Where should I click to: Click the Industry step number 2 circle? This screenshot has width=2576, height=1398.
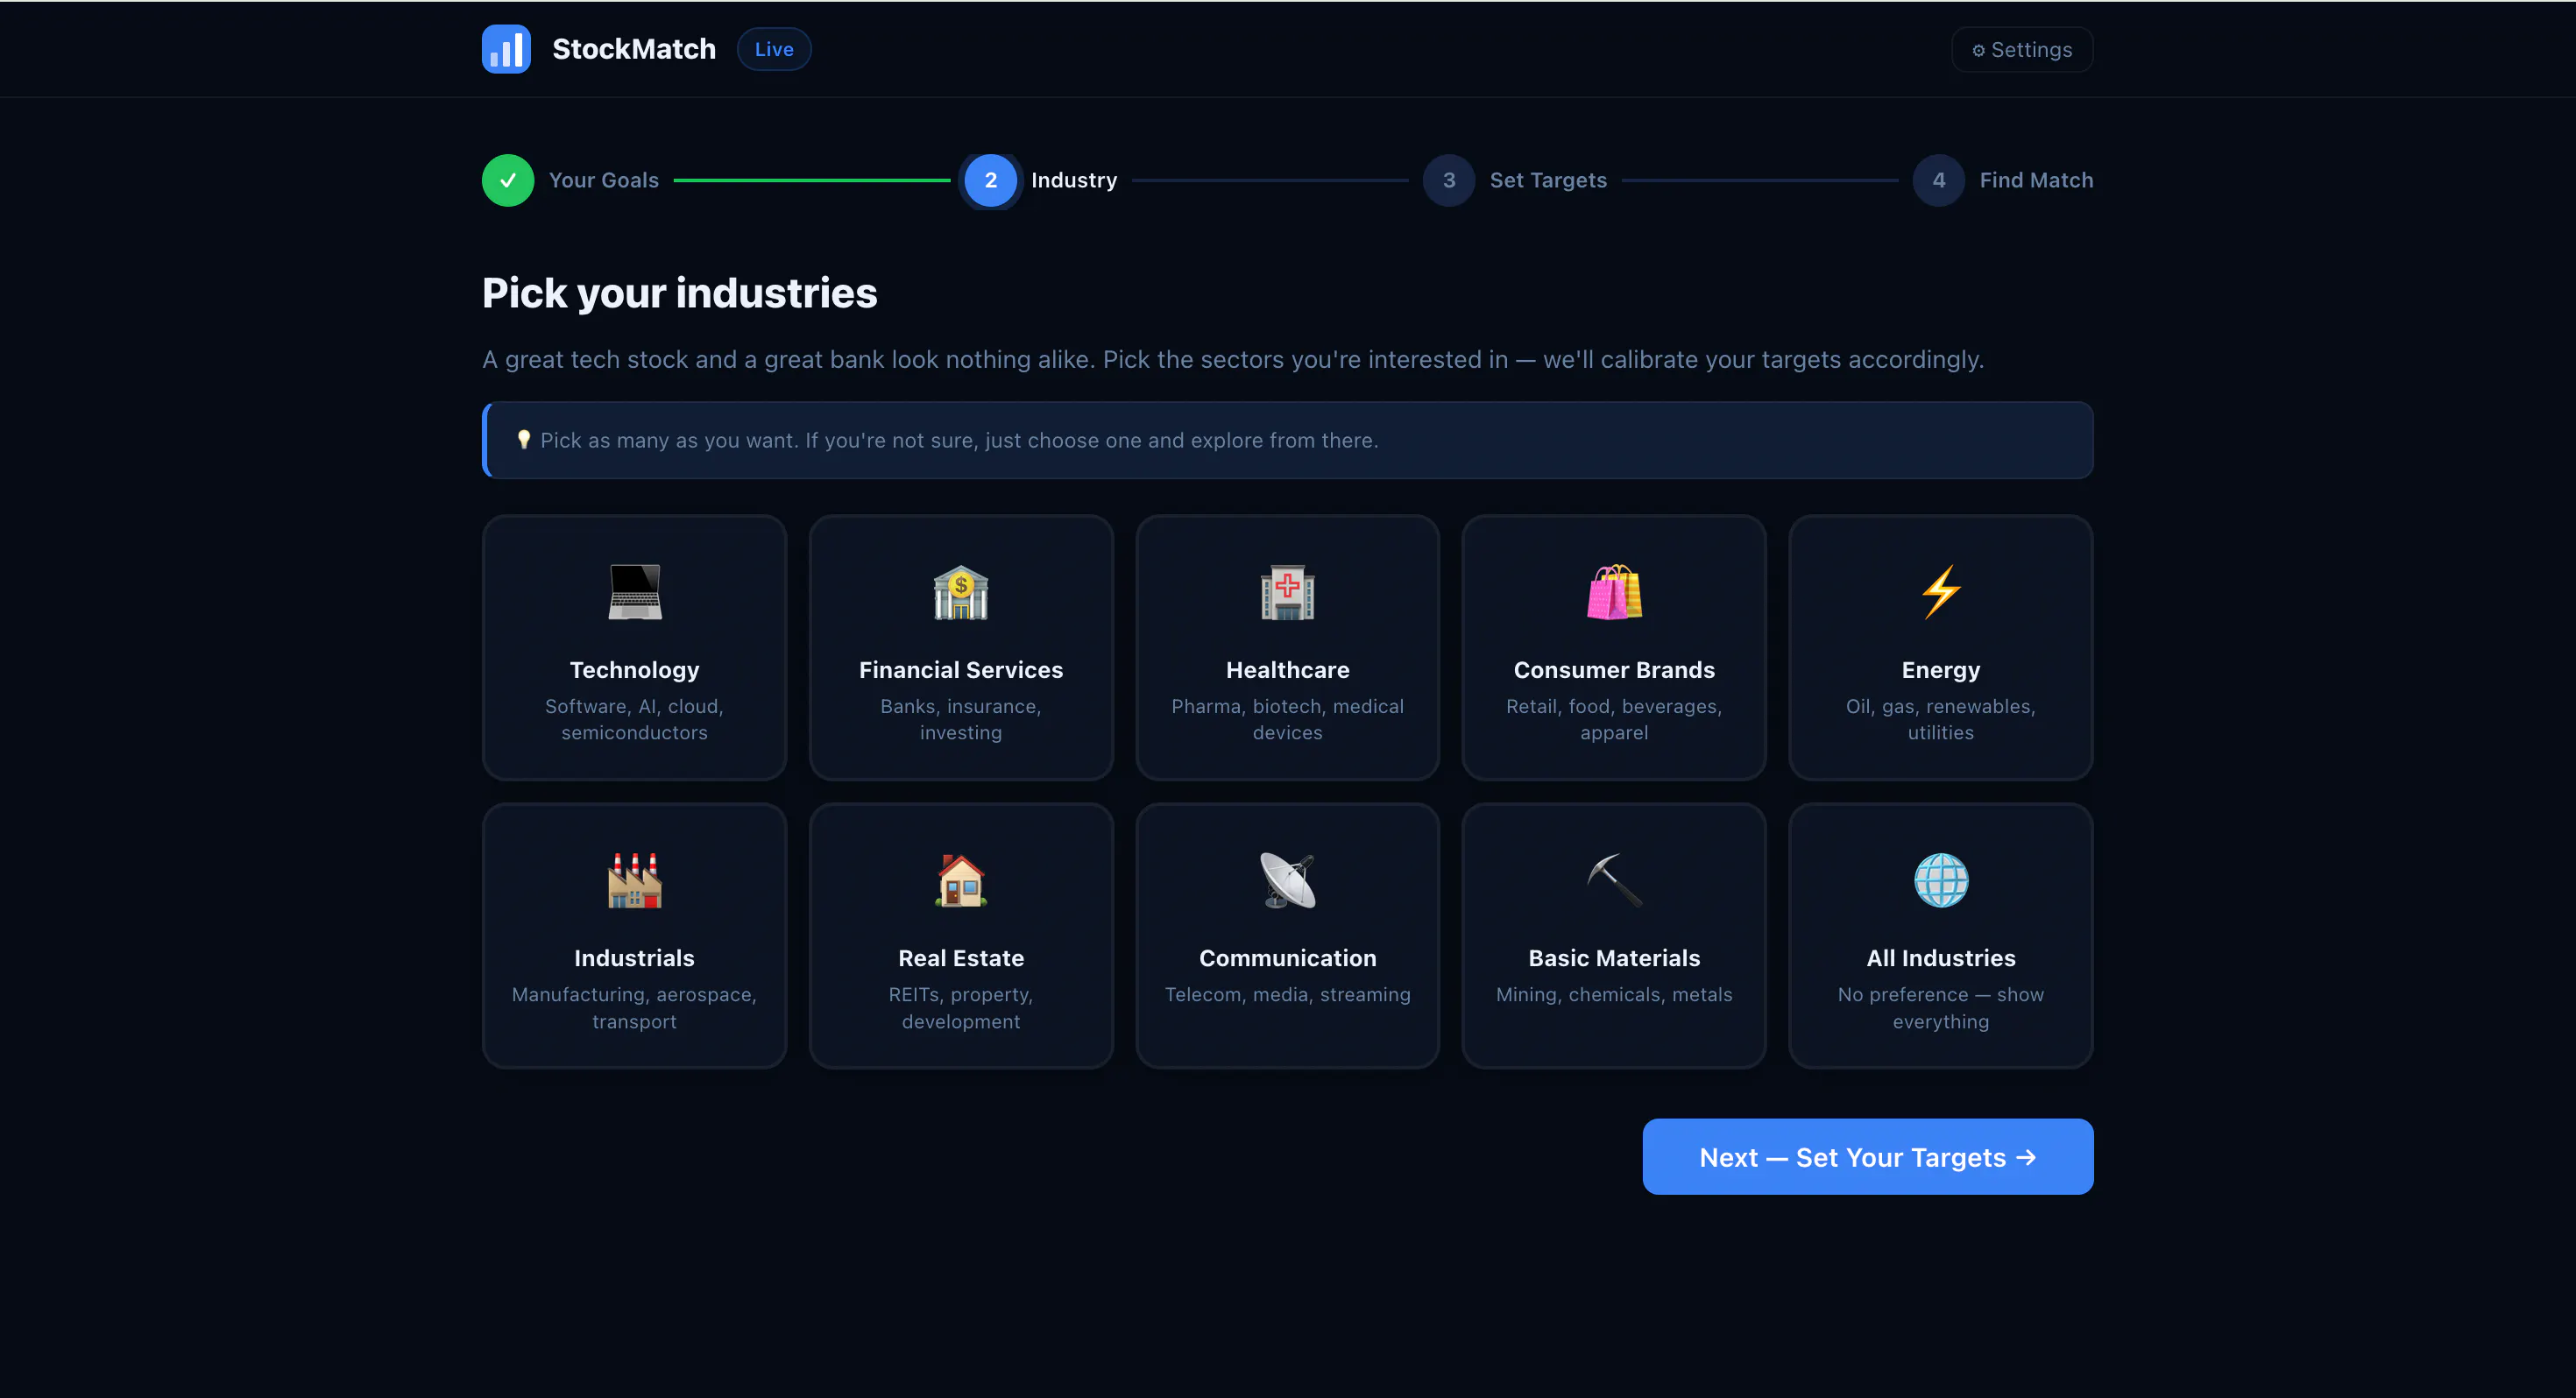click(990, 180)
